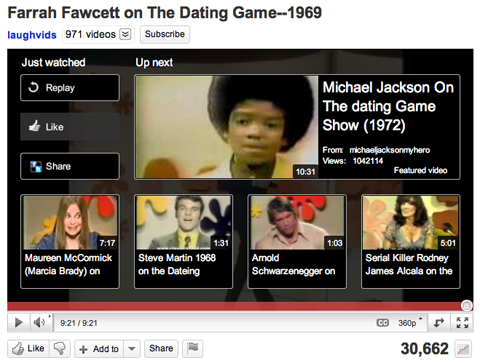
Task: Click the Add to button
Action: (x=99, y=349)
